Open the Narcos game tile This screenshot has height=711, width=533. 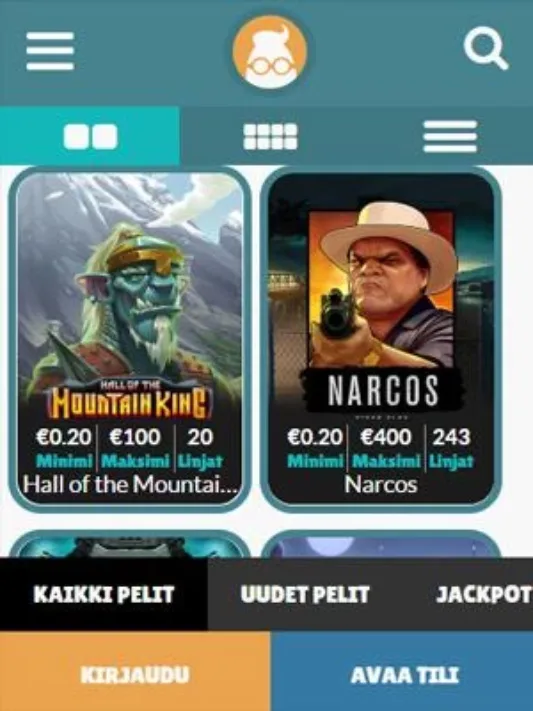pyautogui.click(x=381, y=339)
